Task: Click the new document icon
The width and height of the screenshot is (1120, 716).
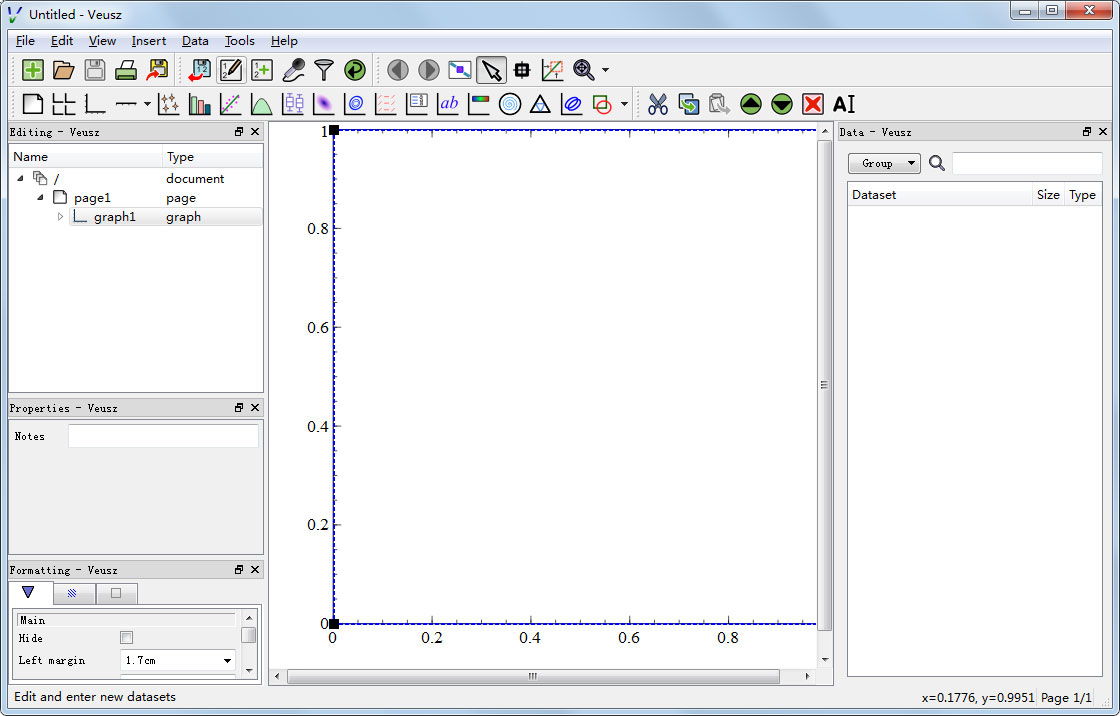Action: pos(33,70)
